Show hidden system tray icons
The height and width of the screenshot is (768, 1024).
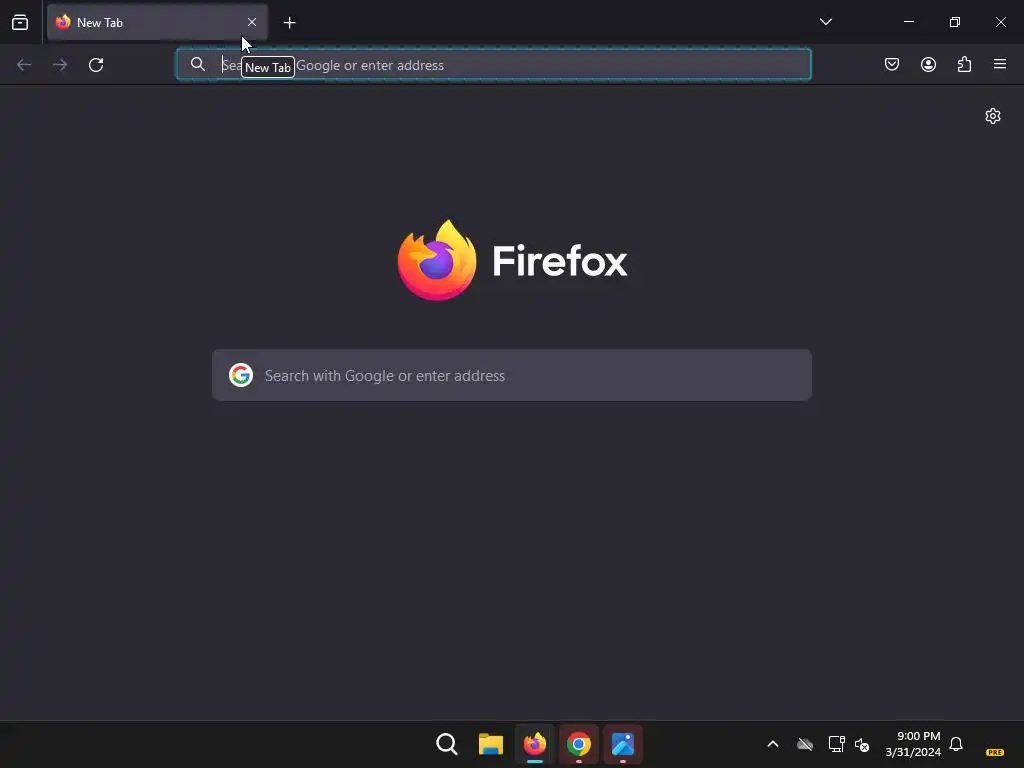point(773,744)
